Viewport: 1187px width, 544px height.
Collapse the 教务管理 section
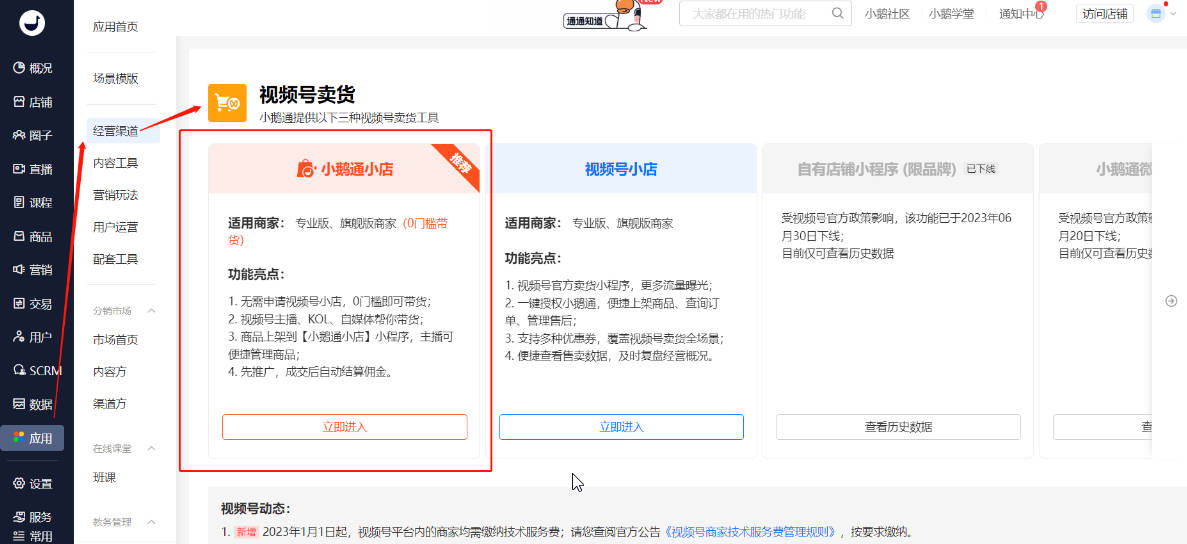coord(151,522)
